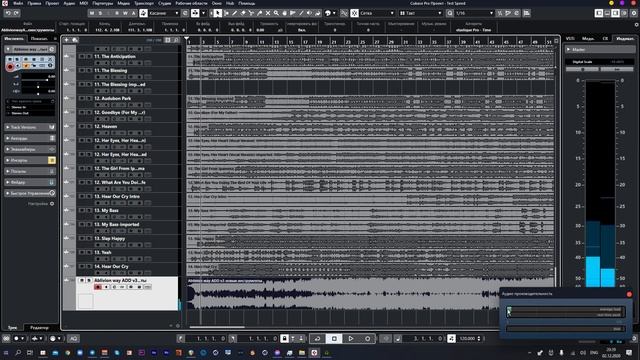
Task: Open the MIDI menu
Action: click(x=84, y=3)
